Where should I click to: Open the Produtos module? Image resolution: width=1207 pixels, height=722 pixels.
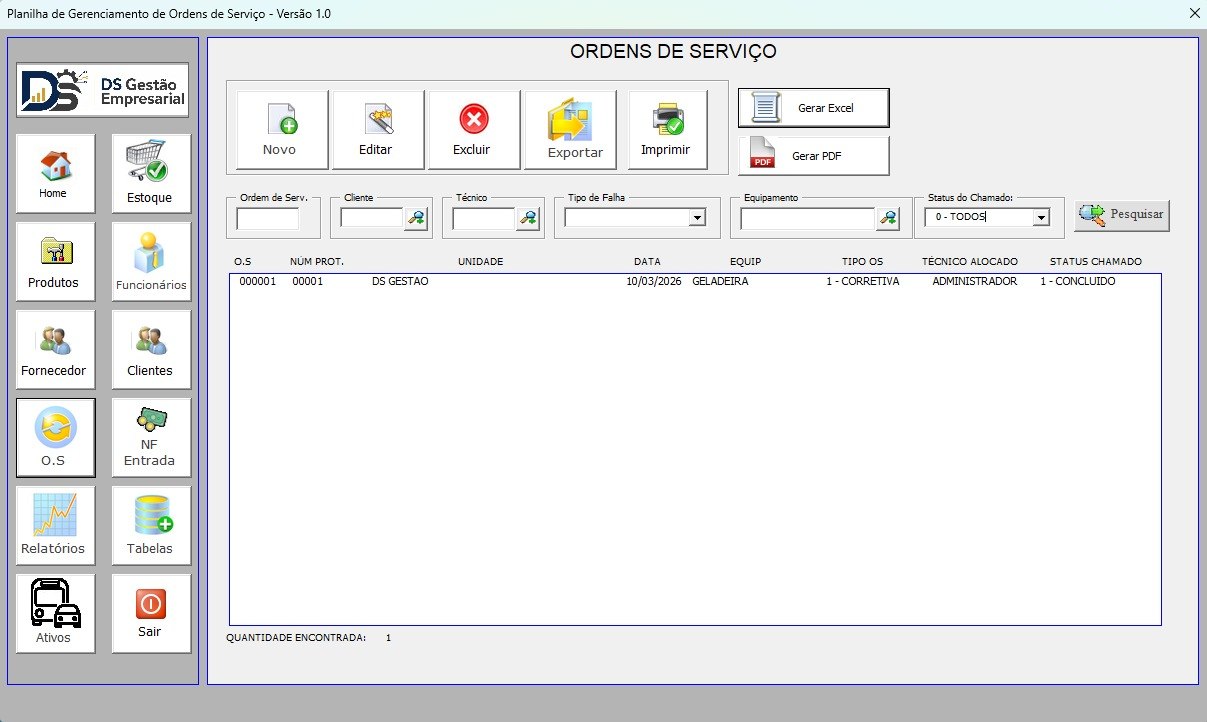55,261
